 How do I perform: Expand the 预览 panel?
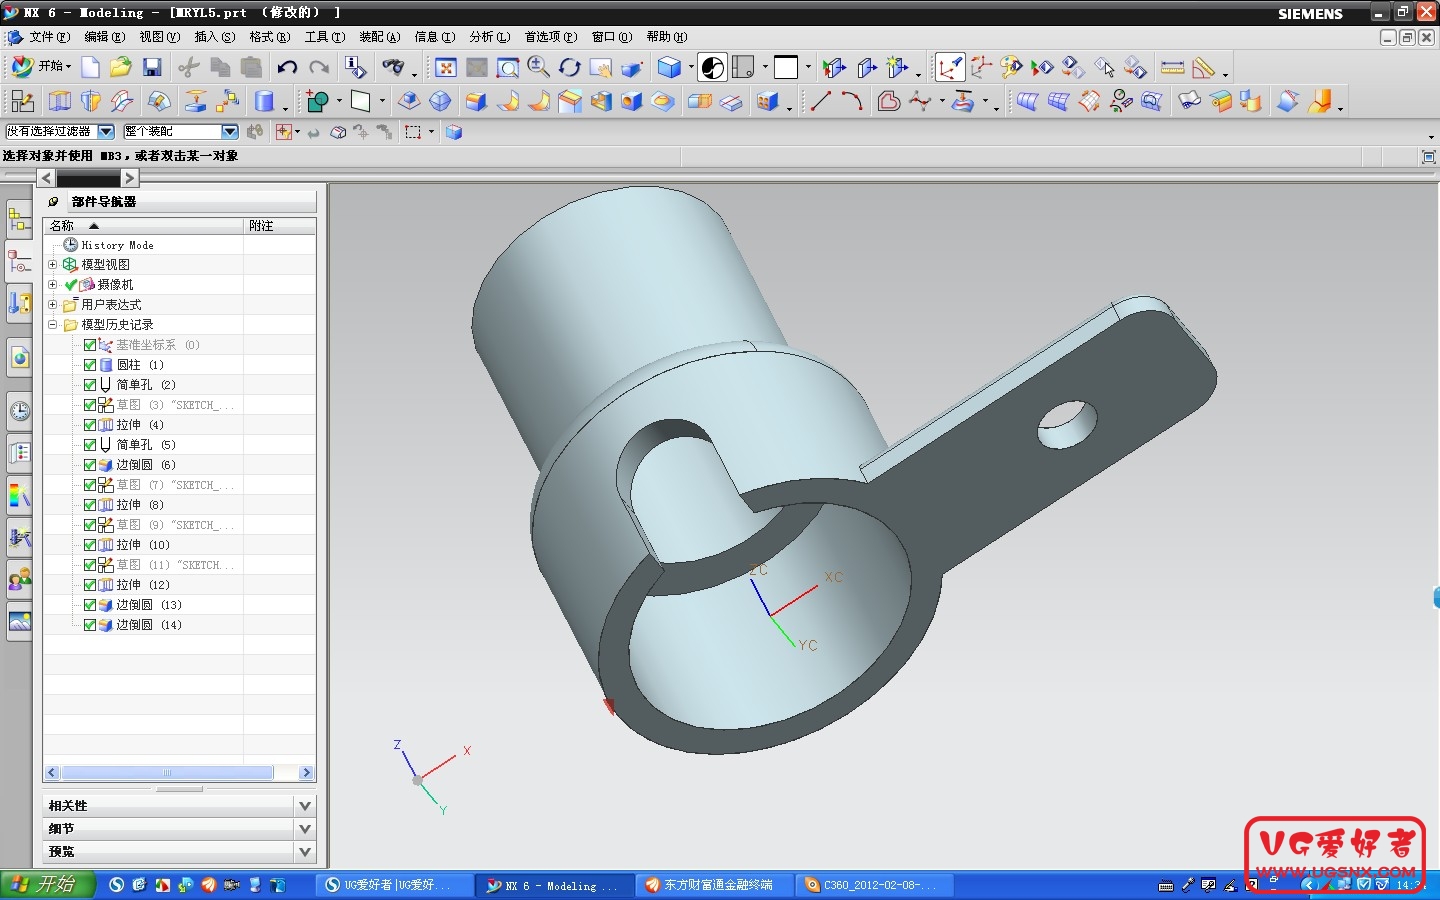coord(306,851)
